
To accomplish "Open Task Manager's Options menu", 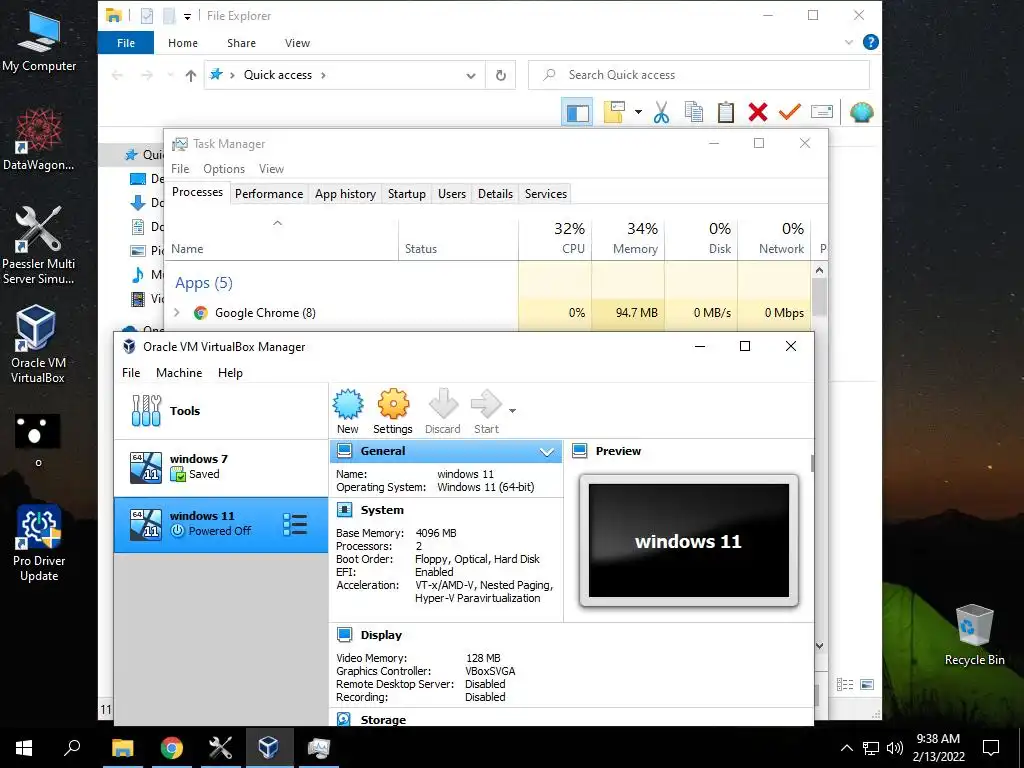I will point(223,168).
